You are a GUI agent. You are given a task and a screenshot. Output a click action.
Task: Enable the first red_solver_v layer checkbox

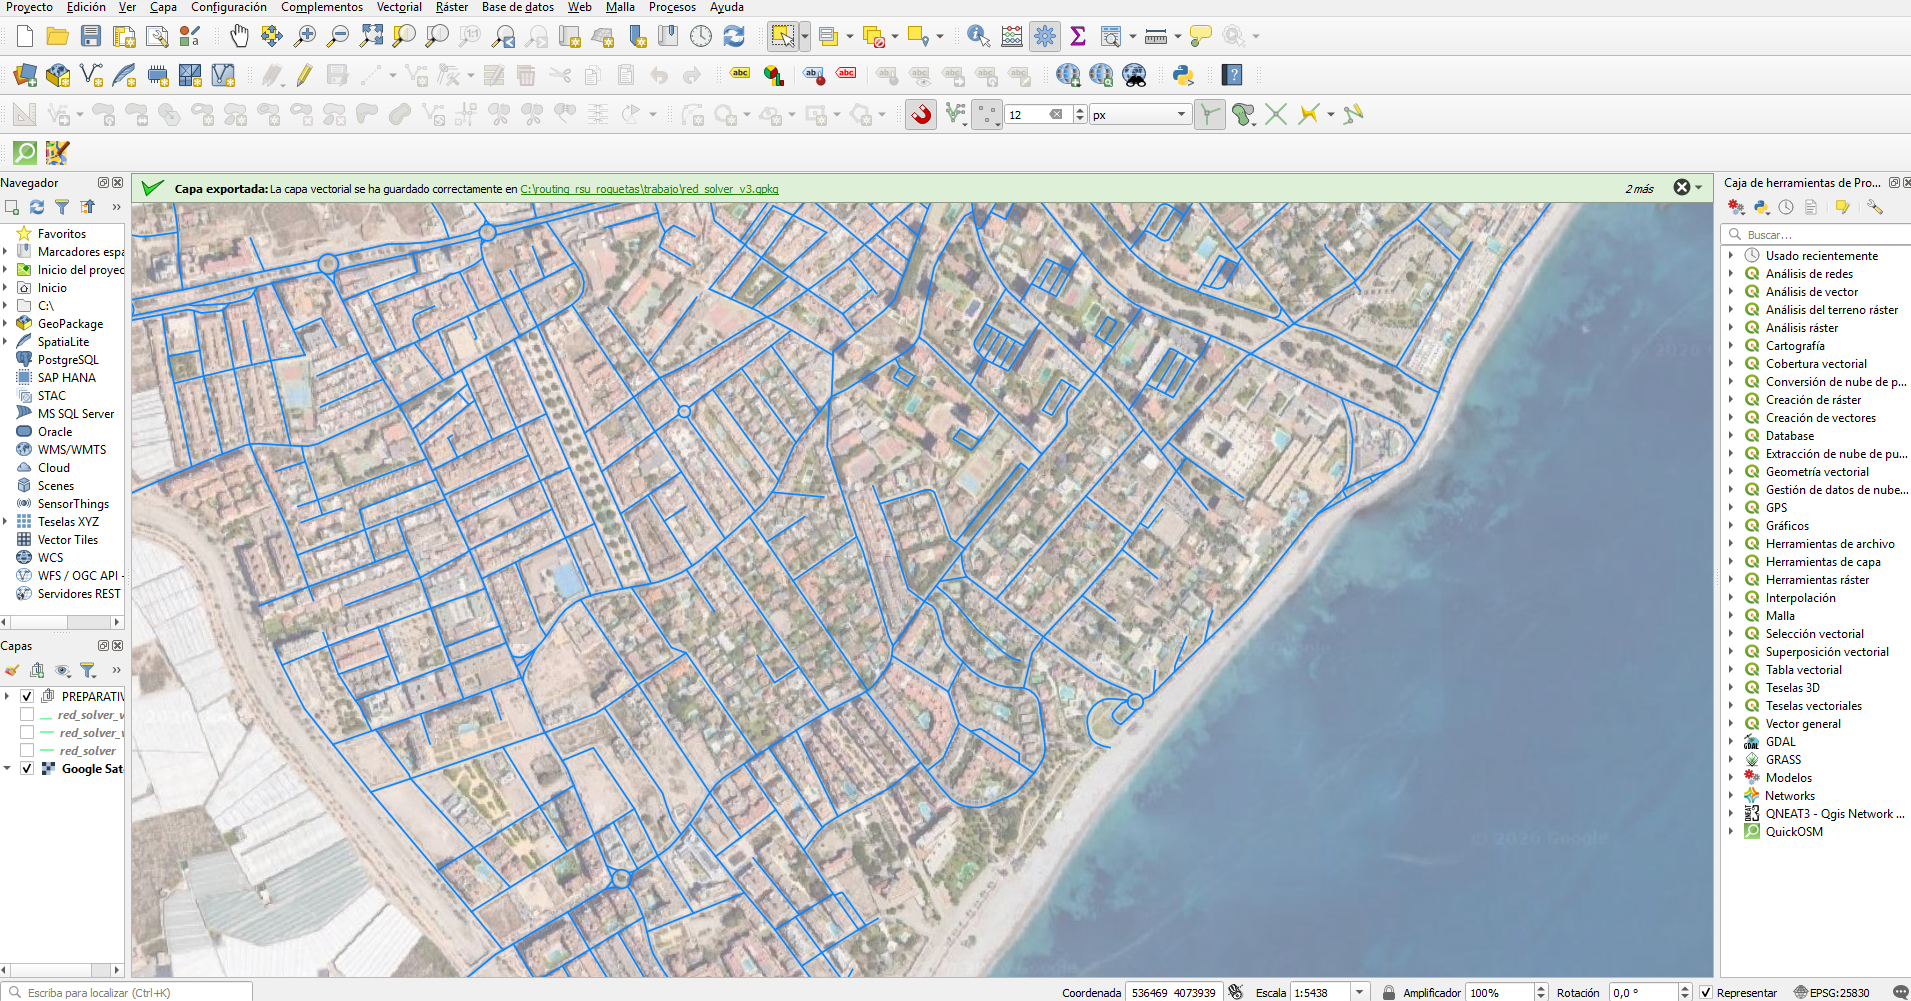click(x=27, y=715)
